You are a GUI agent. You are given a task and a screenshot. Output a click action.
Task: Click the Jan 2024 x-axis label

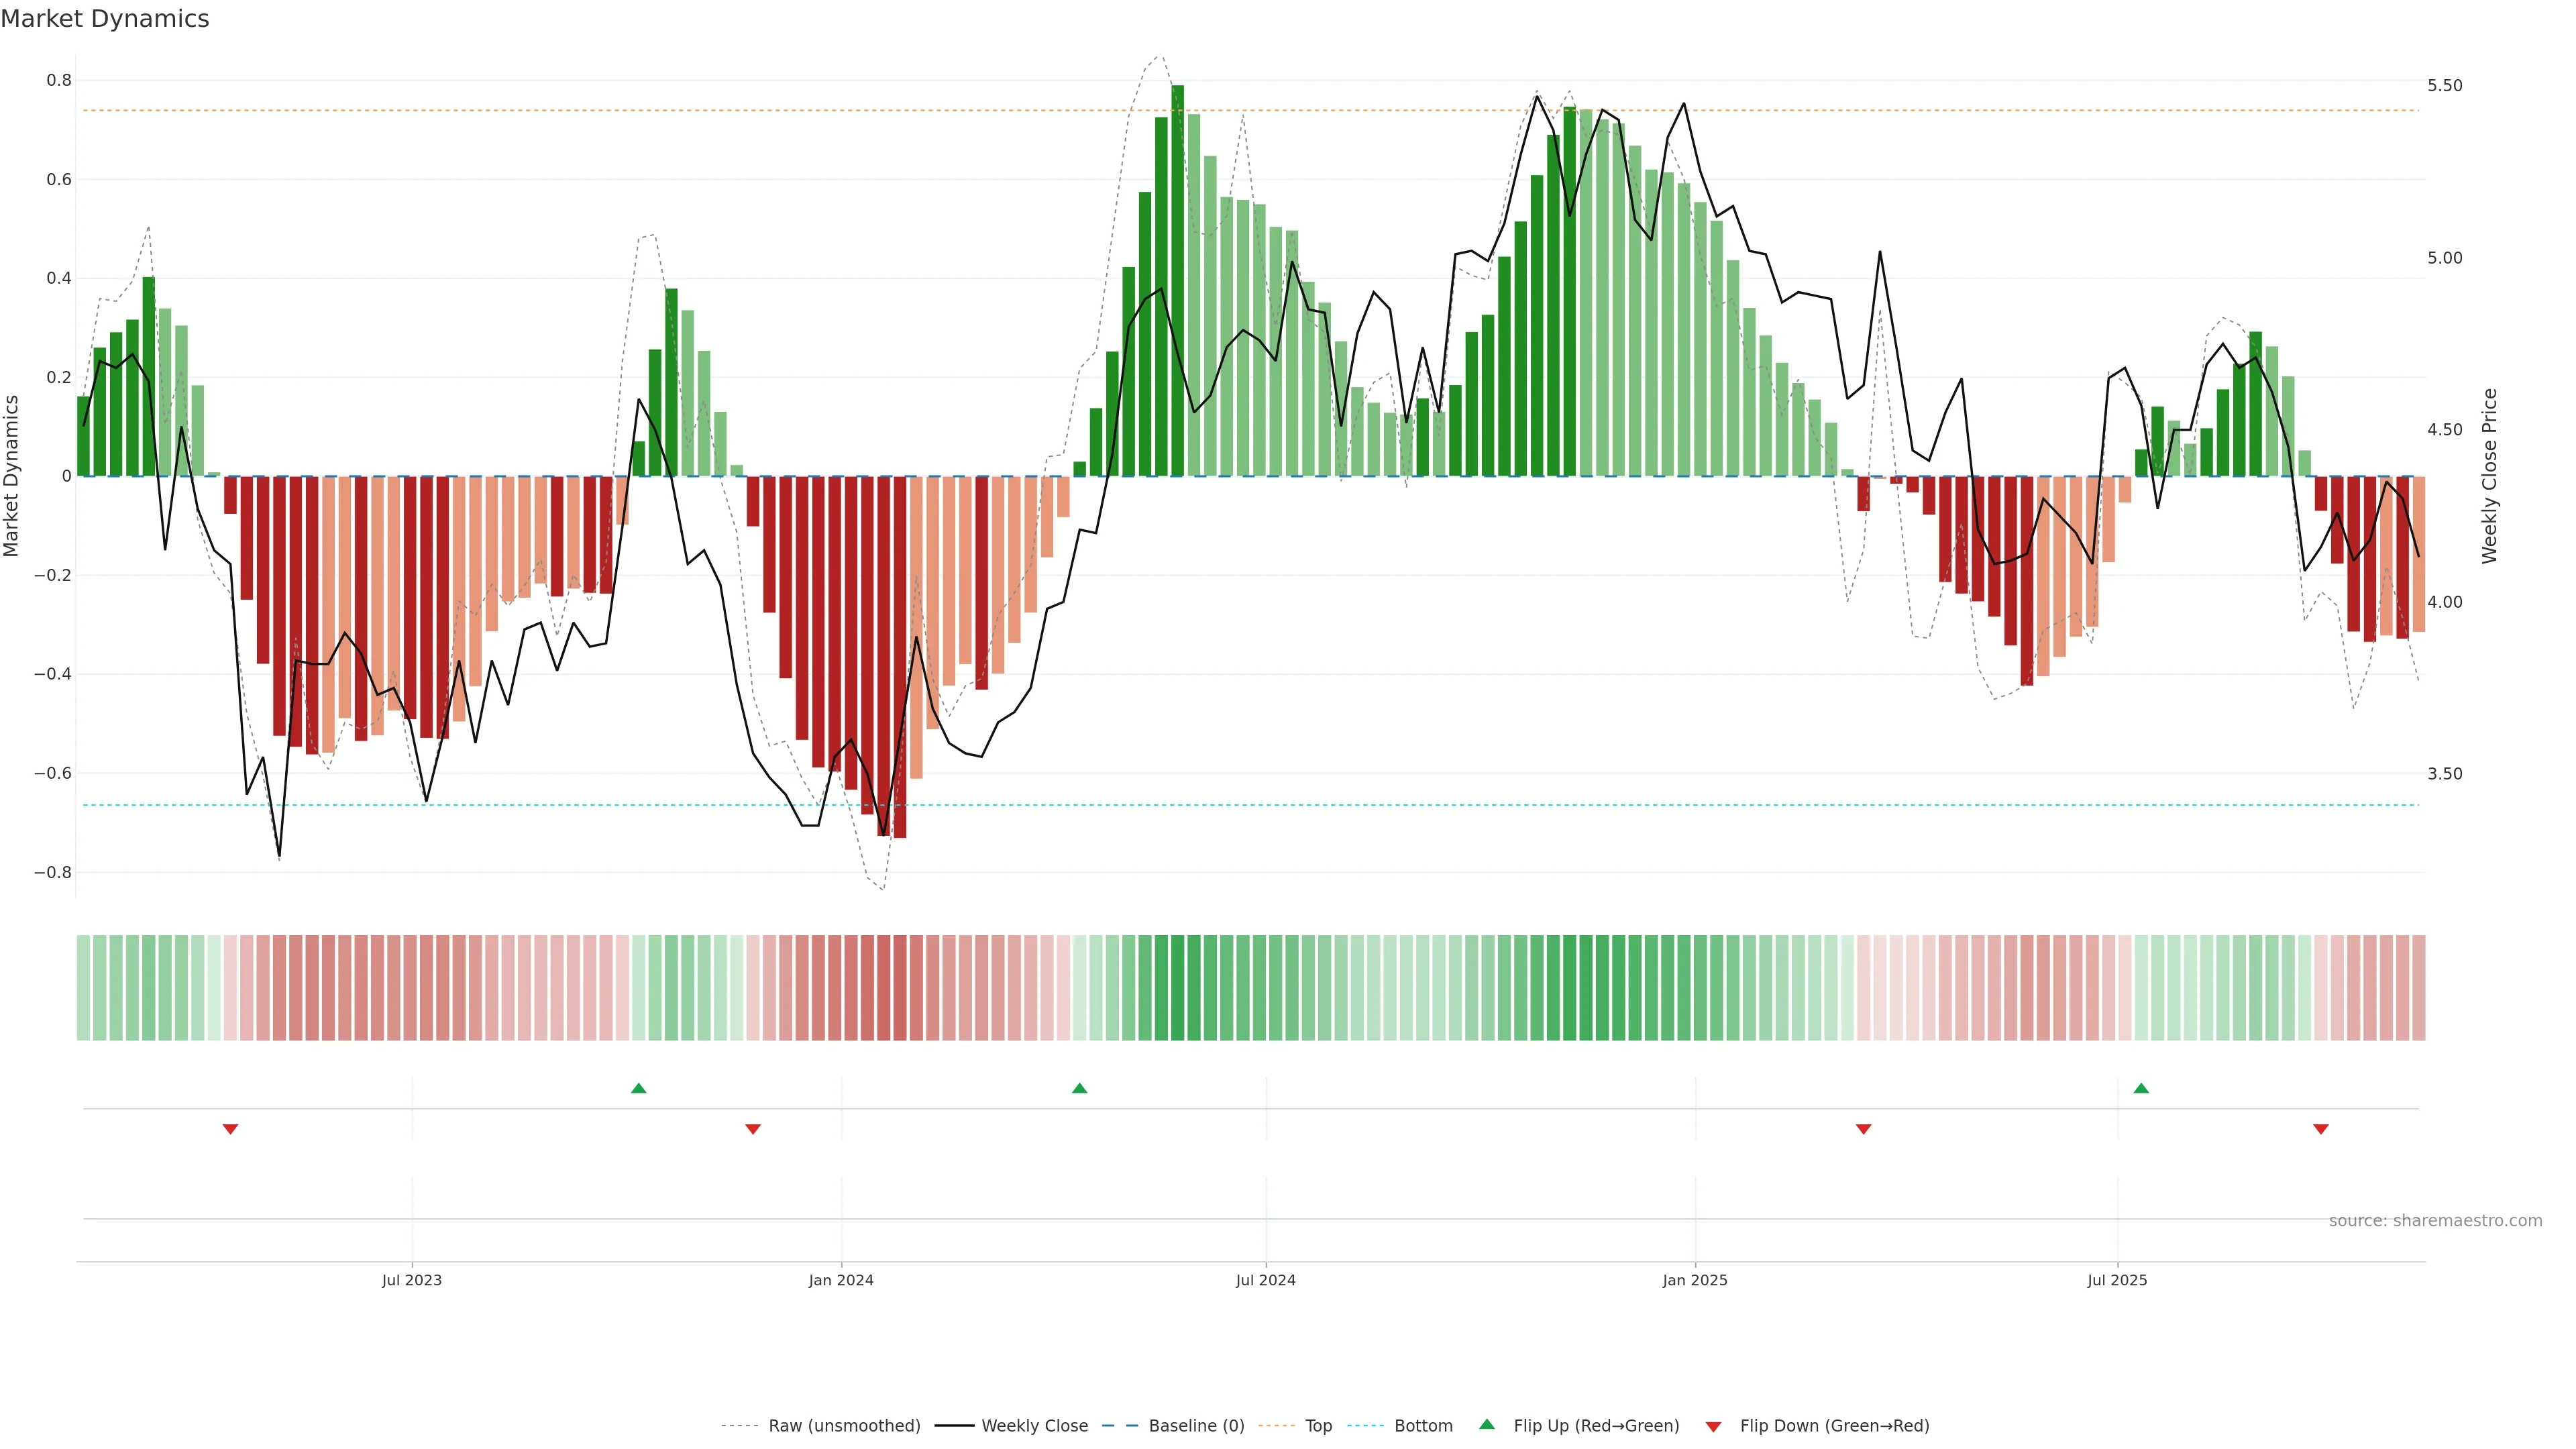point(841,1280)
